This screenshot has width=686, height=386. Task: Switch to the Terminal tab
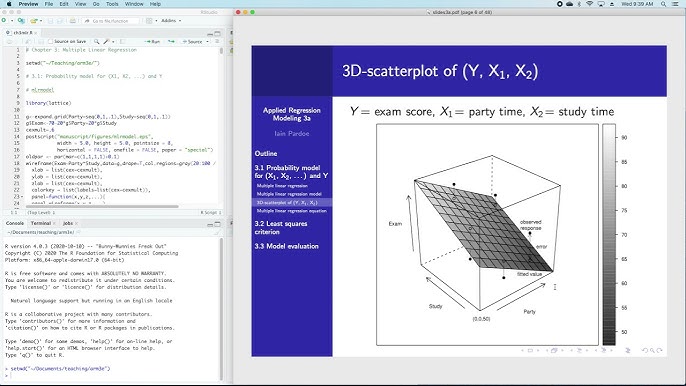coord(41,223)
